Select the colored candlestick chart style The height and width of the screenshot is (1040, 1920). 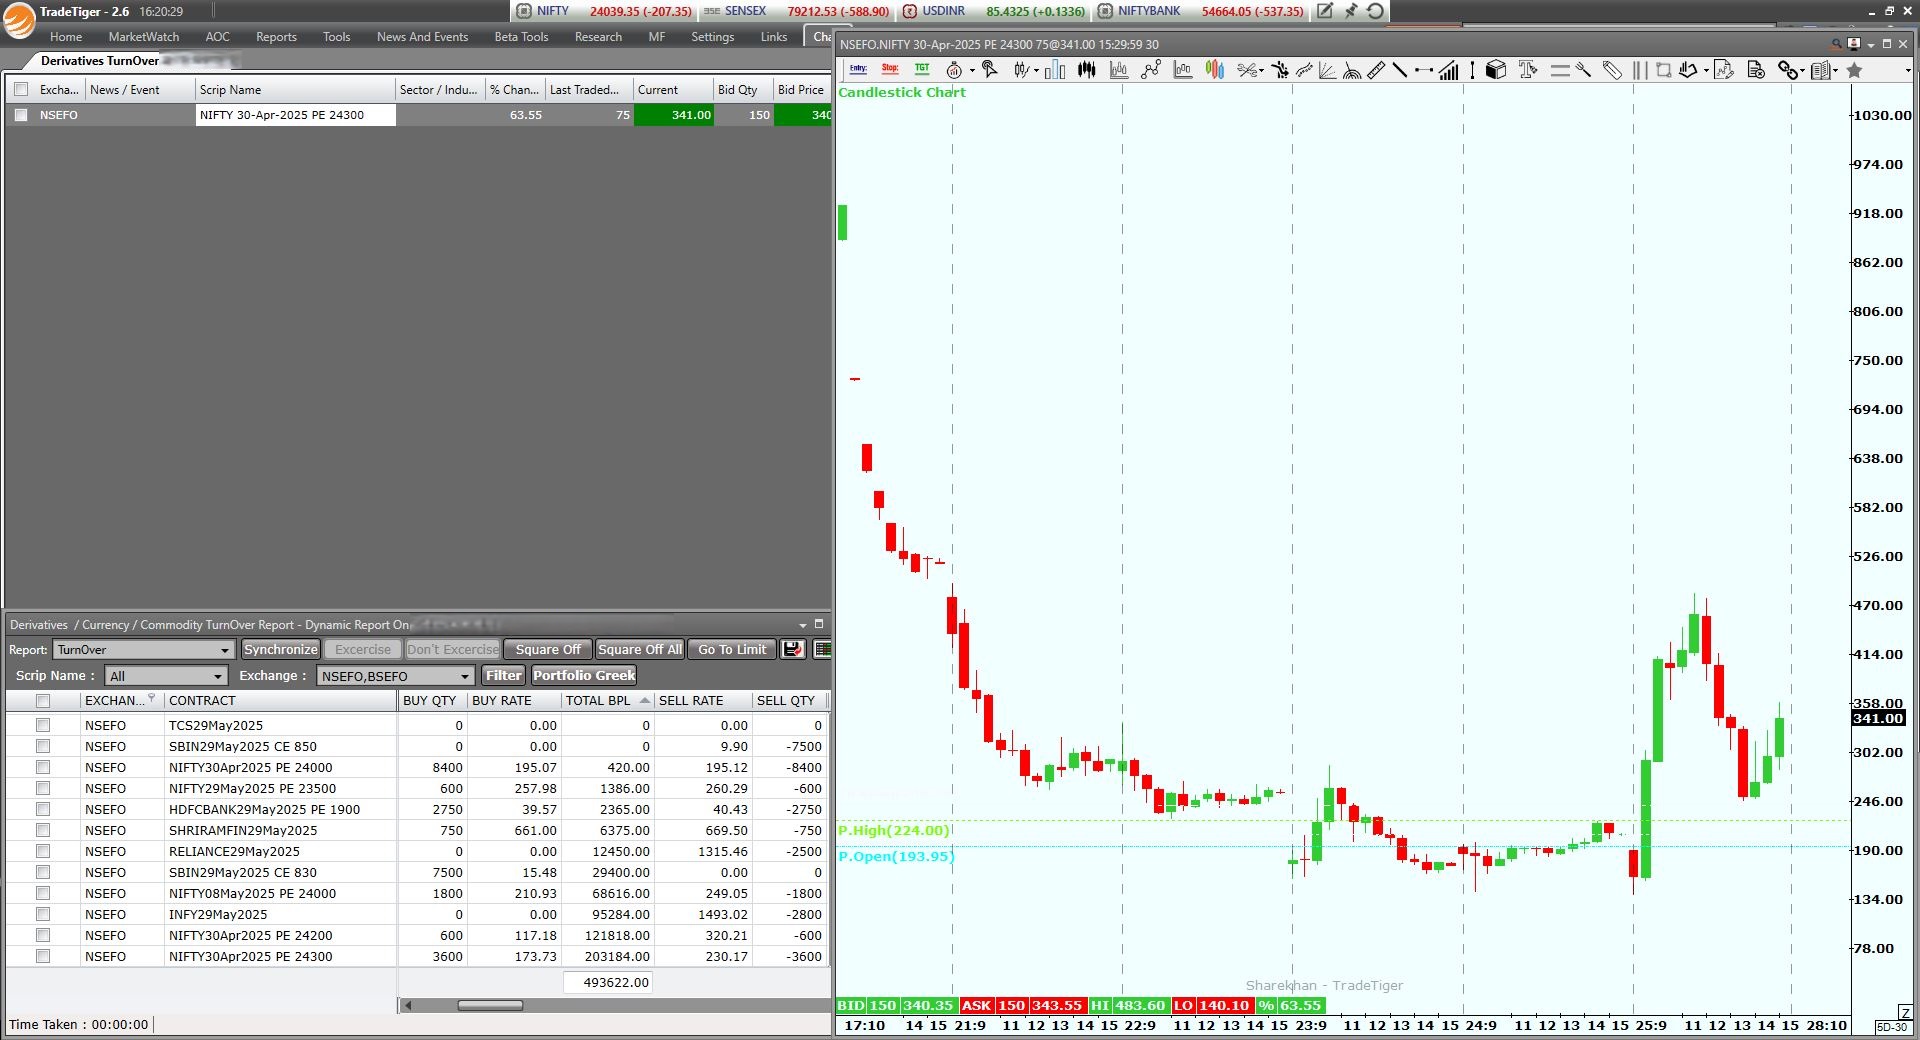[x=1215, y=69]
